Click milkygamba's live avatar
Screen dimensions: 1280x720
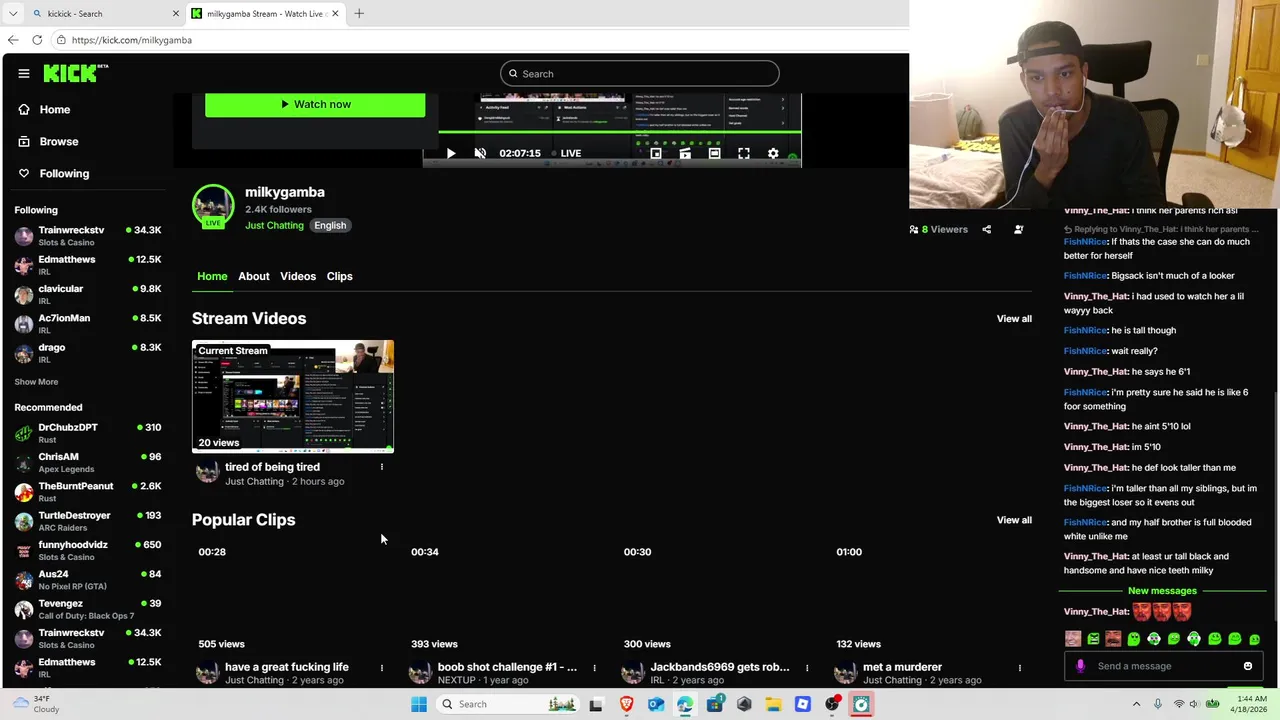coord(213,206)
